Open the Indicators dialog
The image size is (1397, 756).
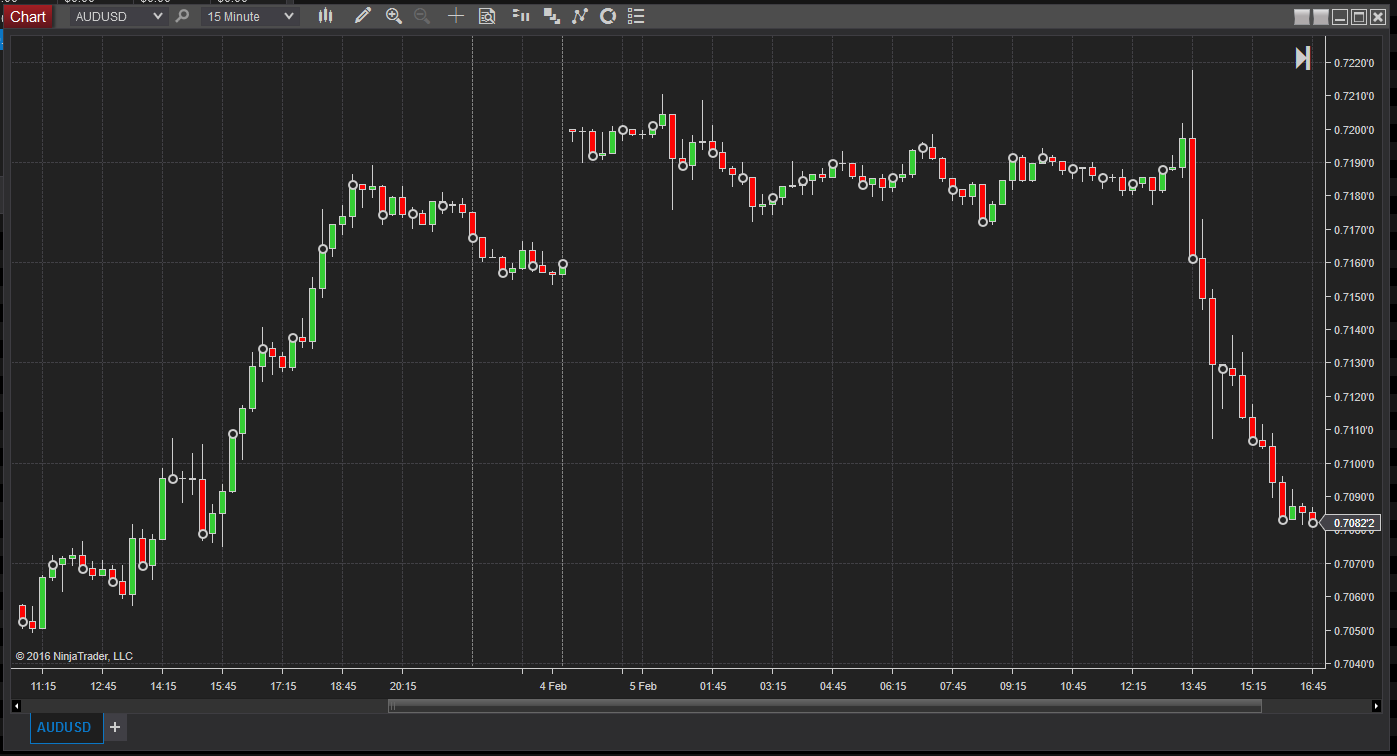(x=579, y=16)
